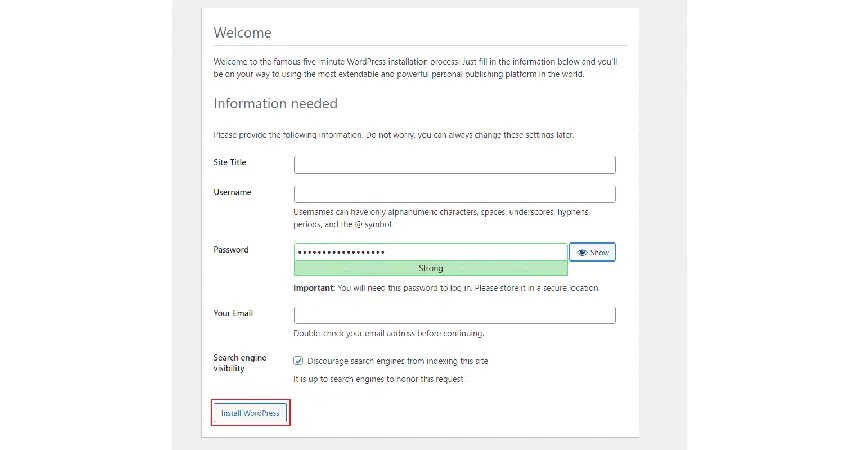Click the Your Email input field
This screenshot has height=450, width=860.
pos(455,315)
